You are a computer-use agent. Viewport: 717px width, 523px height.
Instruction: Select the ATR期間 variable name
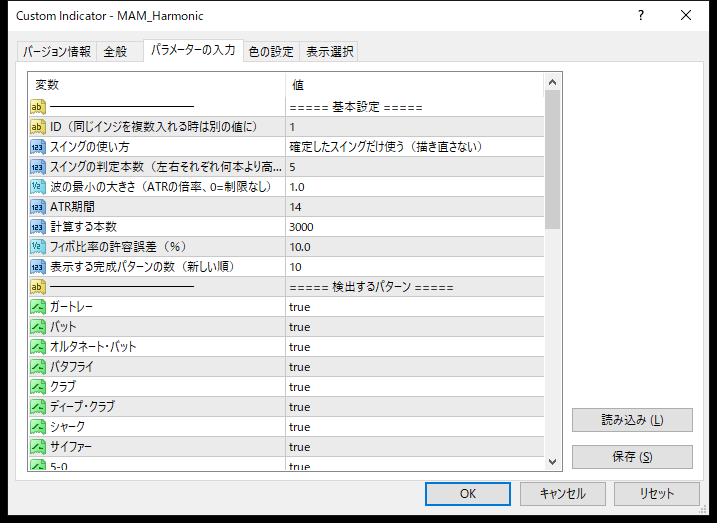(72, 207)
